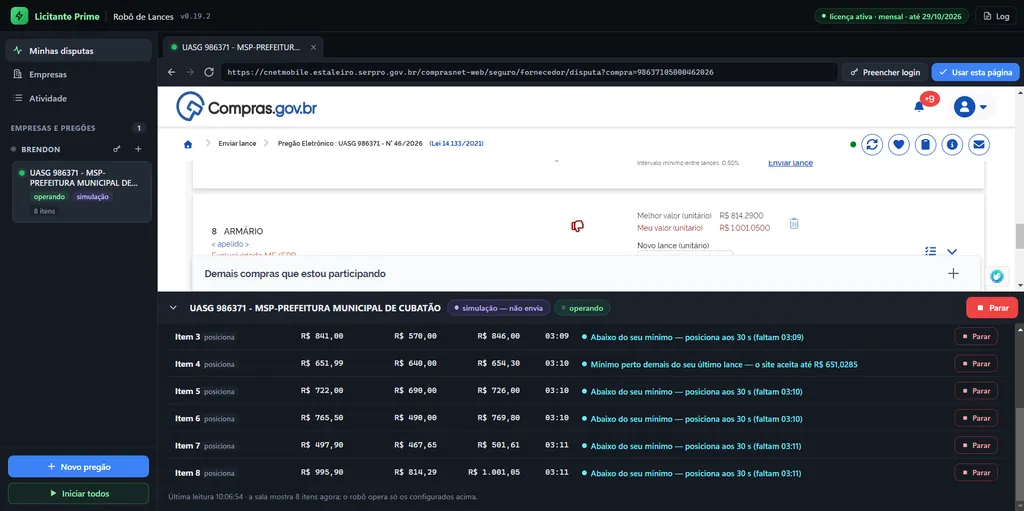Open notifications bell with +9 badge
The width and height of the screenshot is (1024, 511).
[919, 107]
